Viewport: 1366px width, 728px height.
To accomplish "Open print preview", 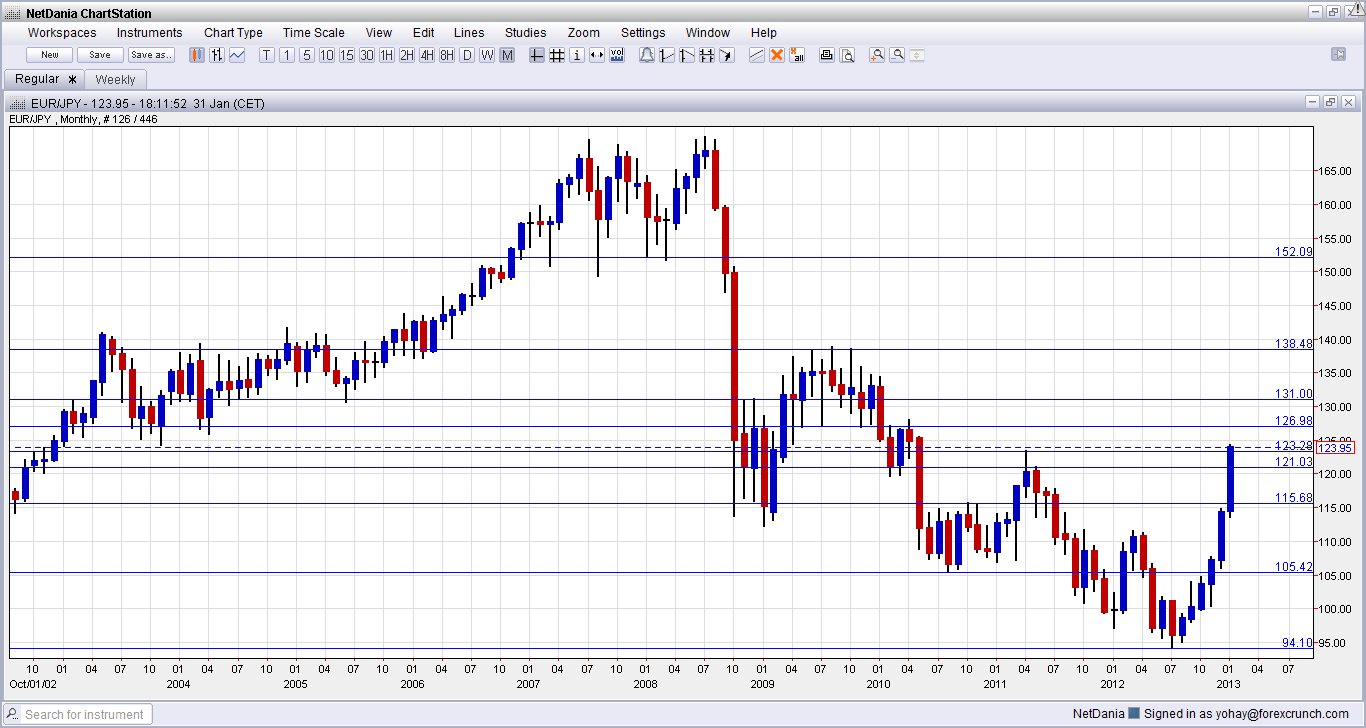I will [x=847, y=55].
